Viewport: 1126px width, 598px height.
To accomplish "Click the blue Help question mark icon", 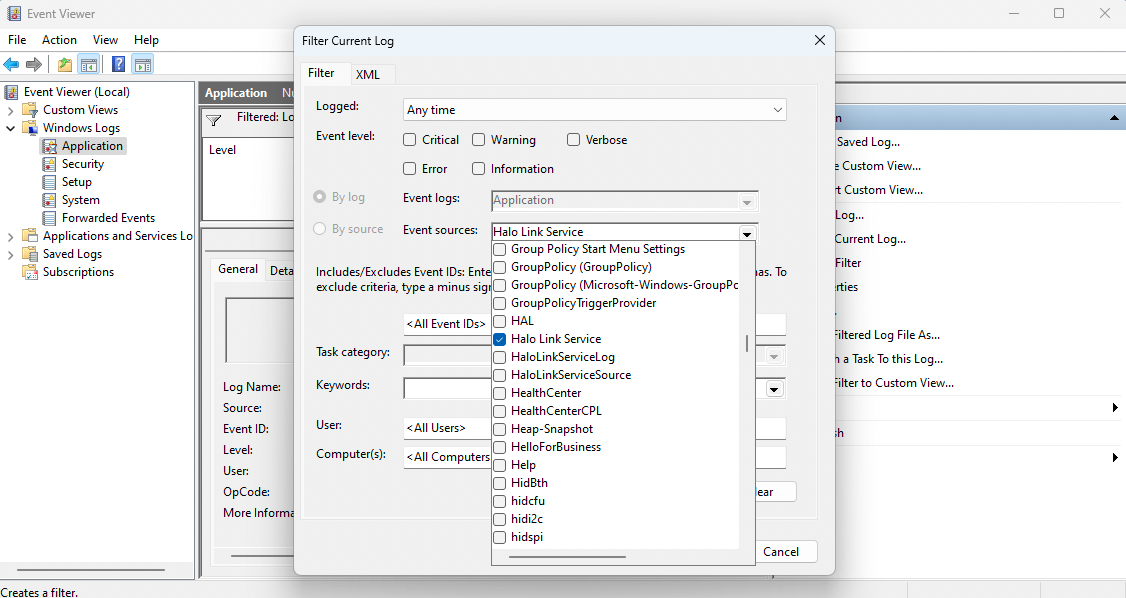I will pos(119,65).
